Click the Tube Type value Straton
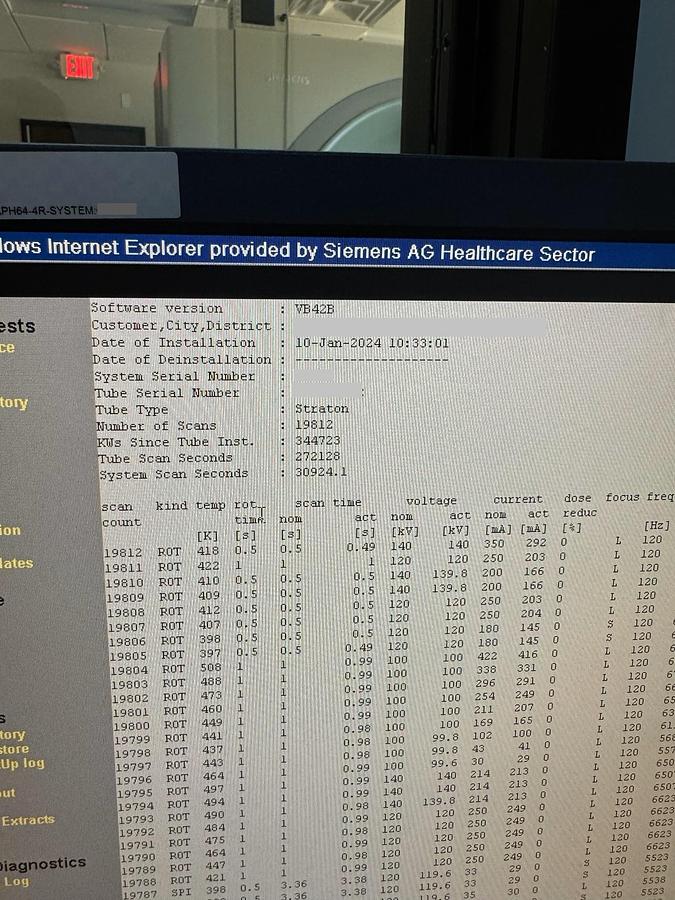Viewport: 675px width, 900px height. (x=321, y=409)
